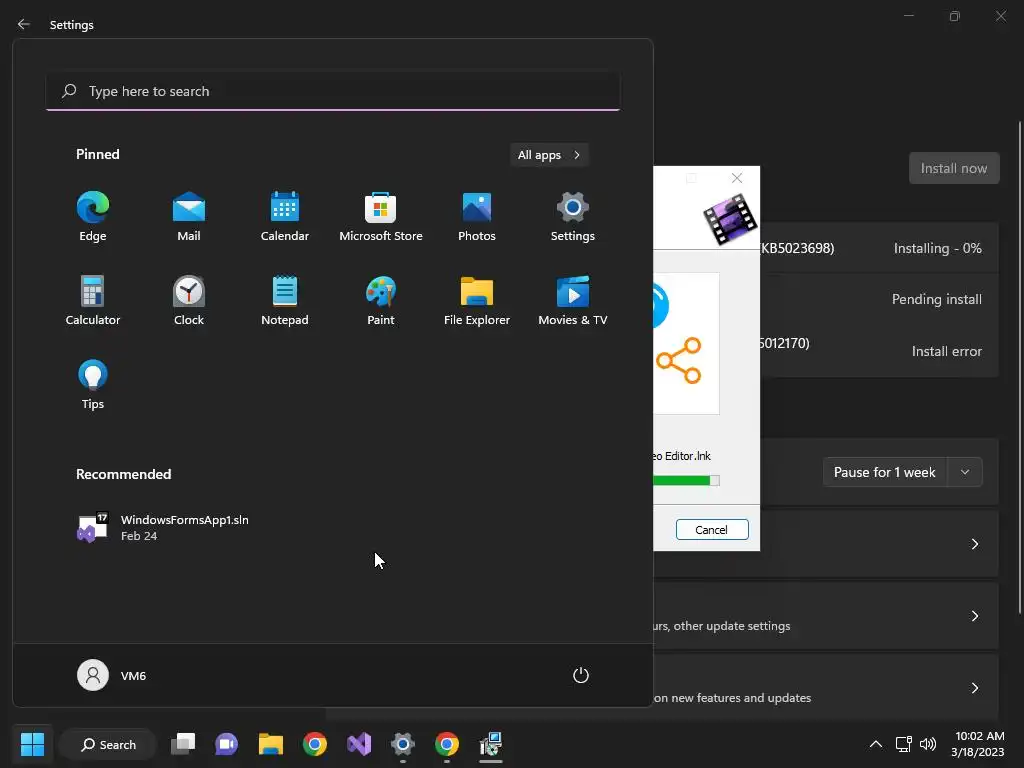Open volume control in system tray
Screen dimensions: 1024x768
pyautogui.click(x=927, y=744)
